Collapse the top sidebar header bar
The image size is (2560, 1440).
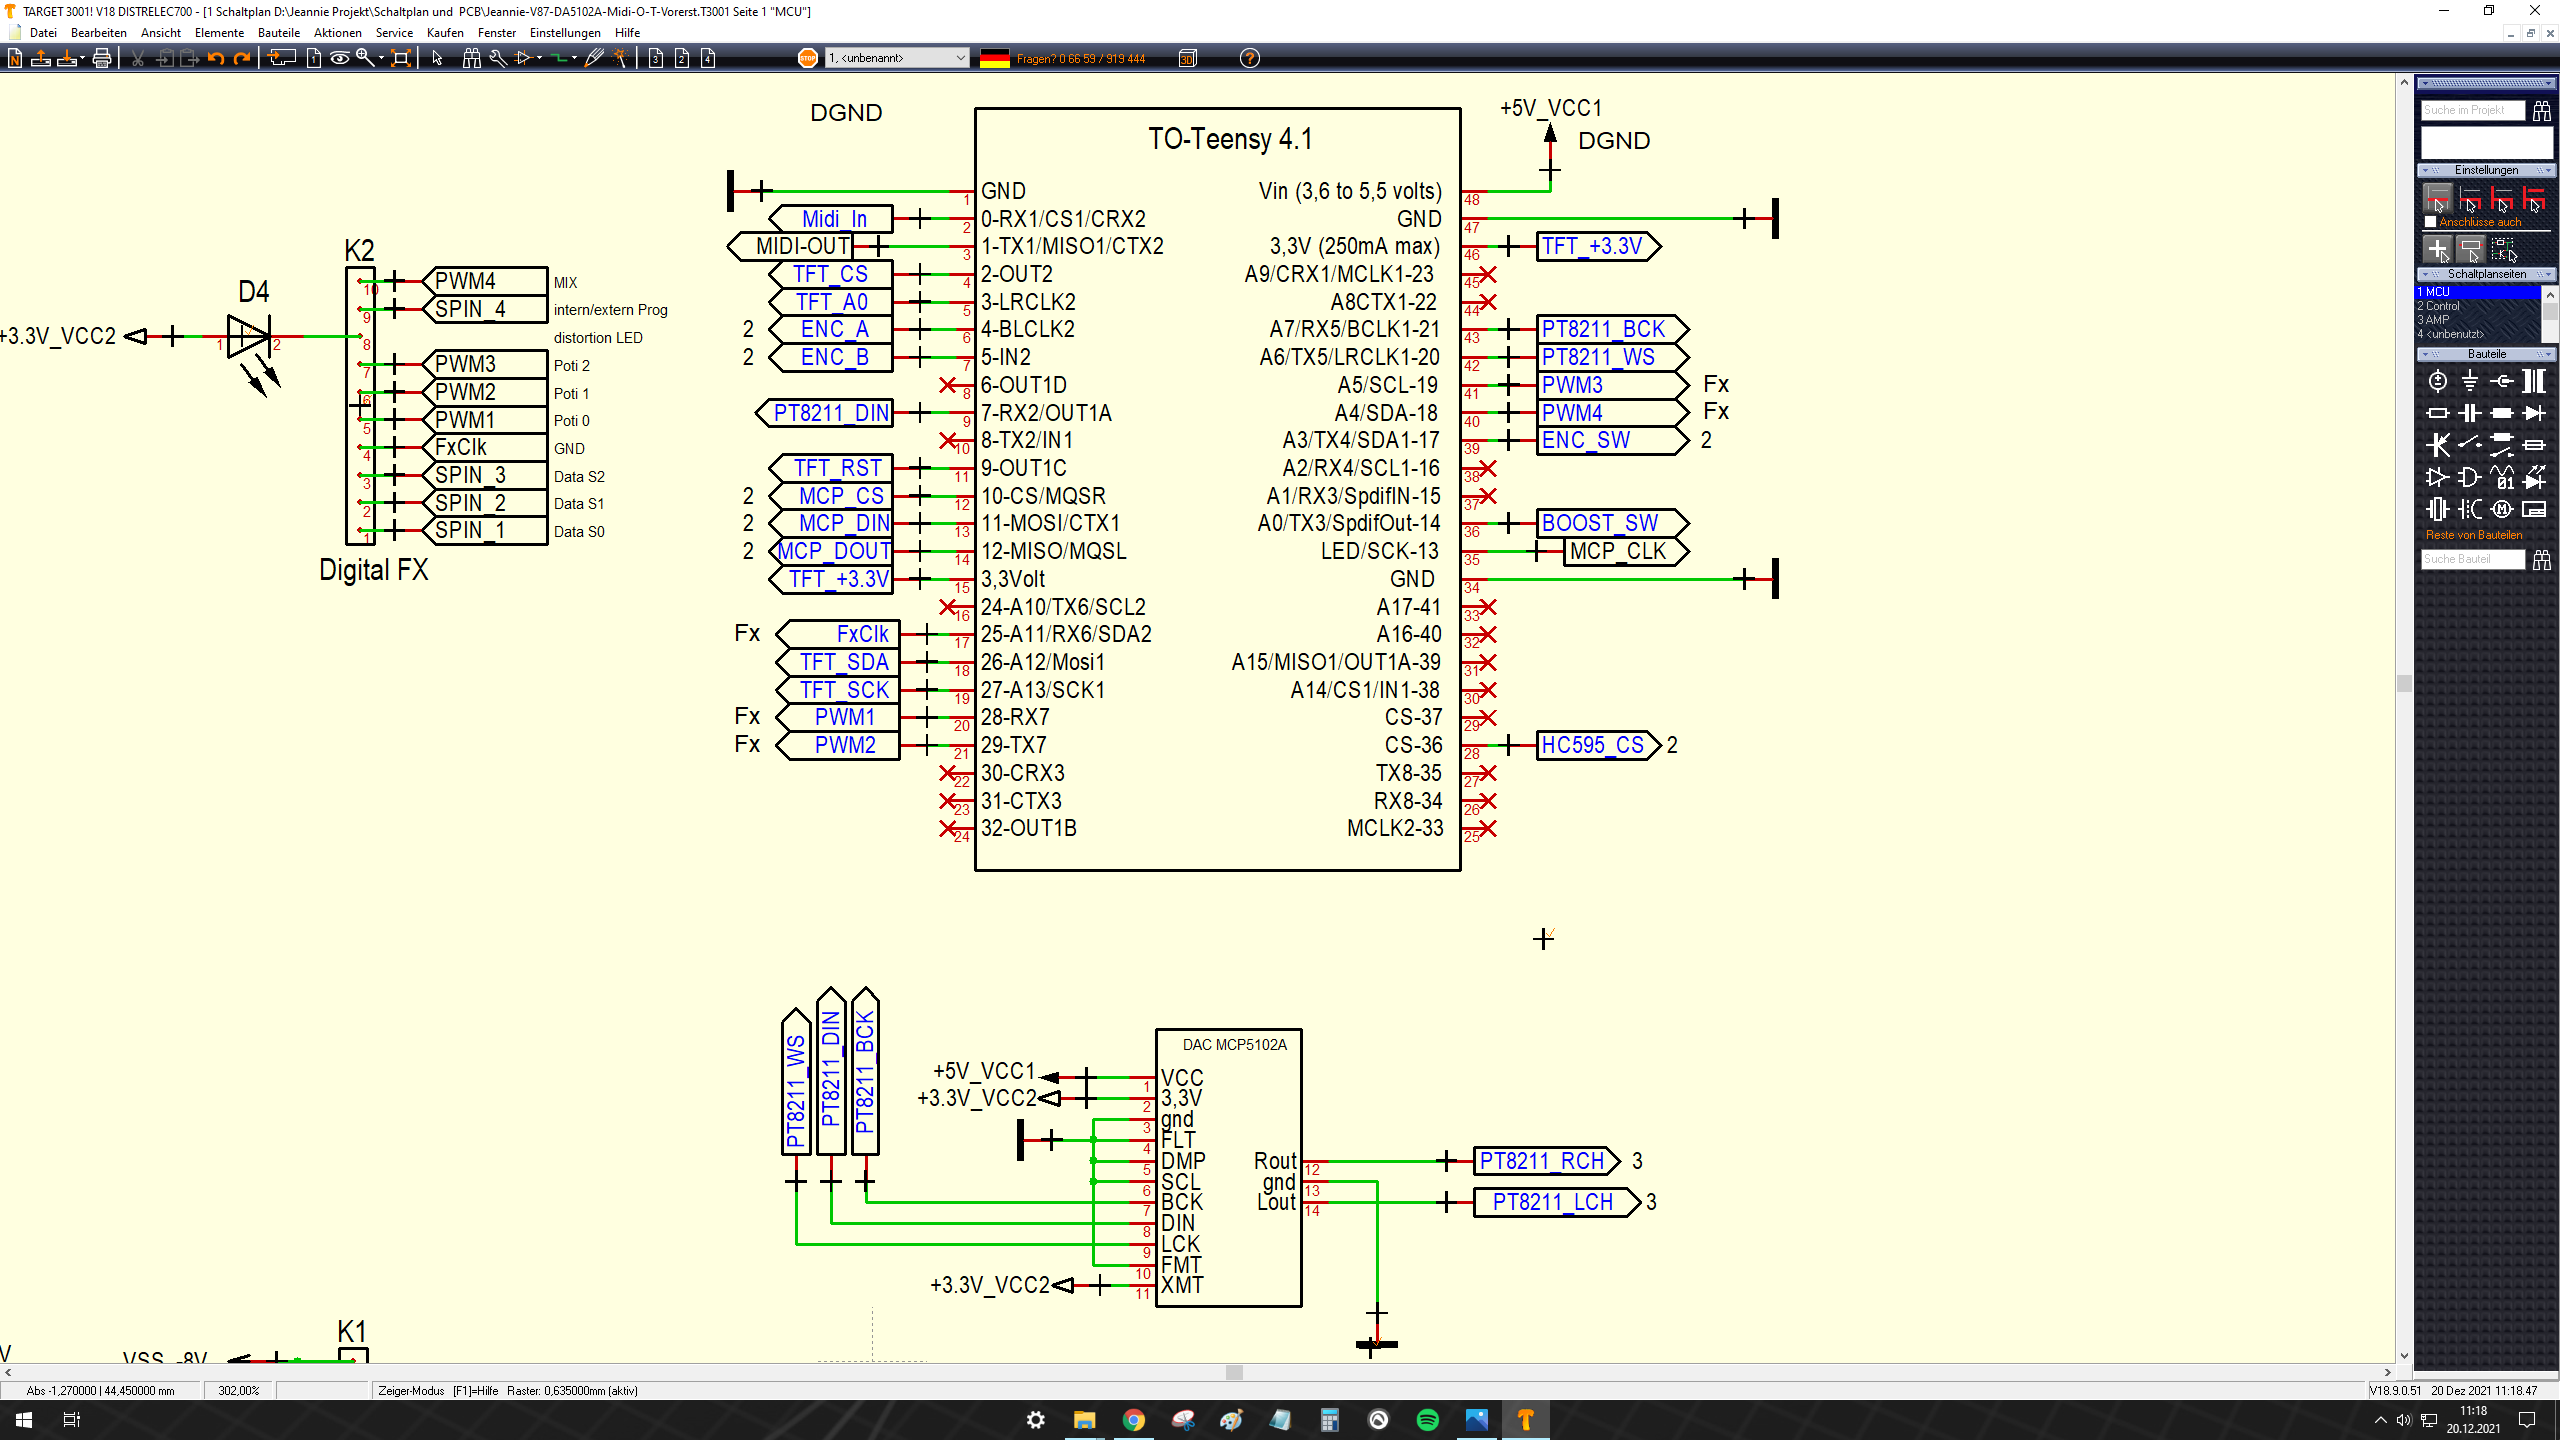click(x=2486, y=83)
